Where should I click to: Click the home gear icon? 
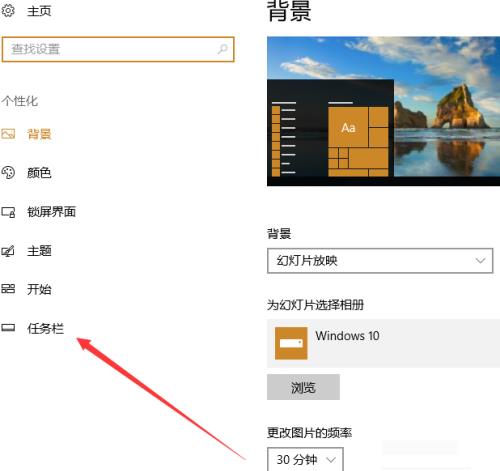click(8, 11)
